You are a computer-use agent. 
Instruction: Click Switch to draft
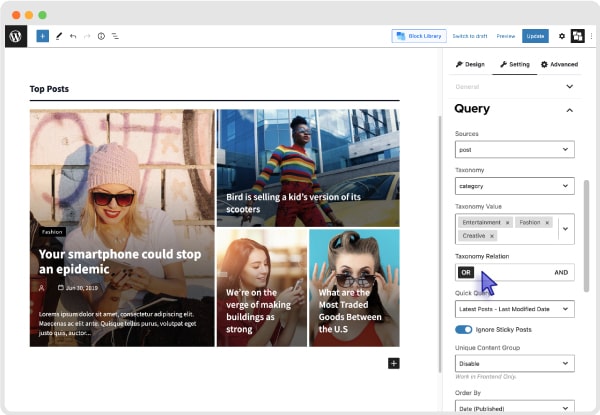[470, 36]
